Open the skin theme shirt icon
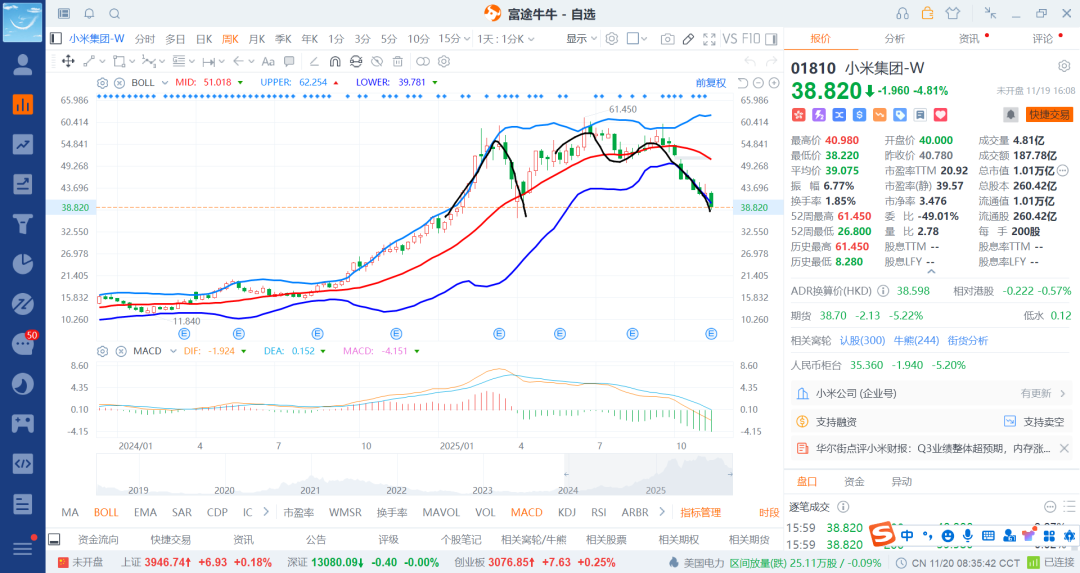This screenshot has height=573, width=1080. coord(952,13)
